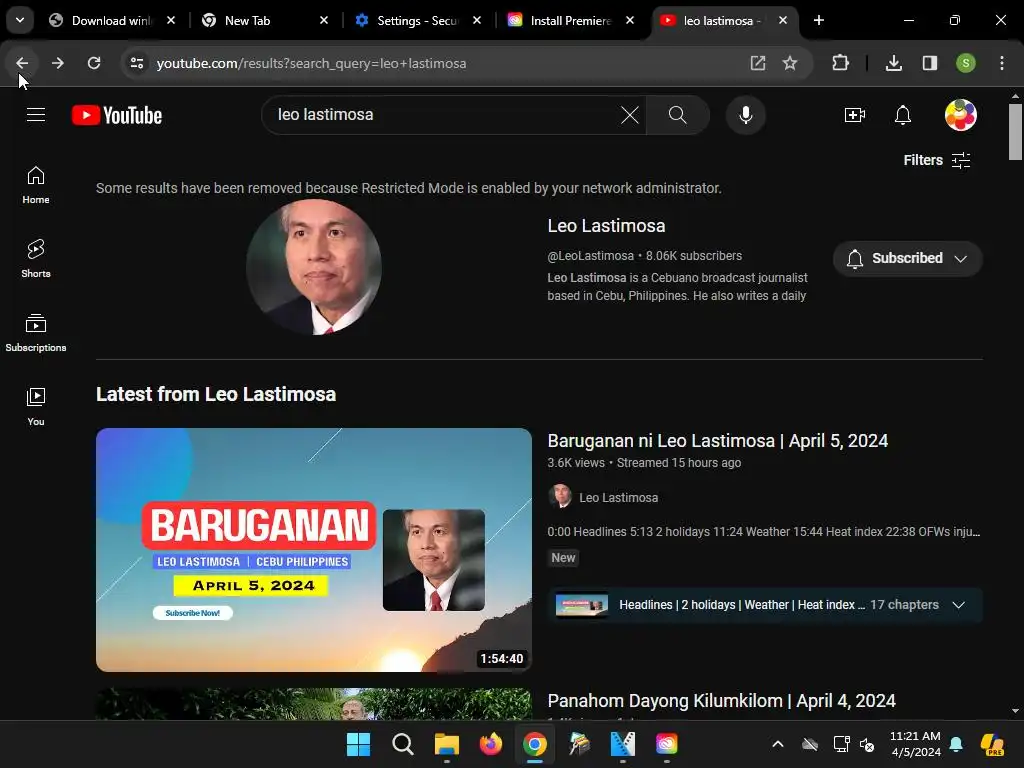Close the Settings tab
Screen dimensions: 1024x768
pos(477,20)
